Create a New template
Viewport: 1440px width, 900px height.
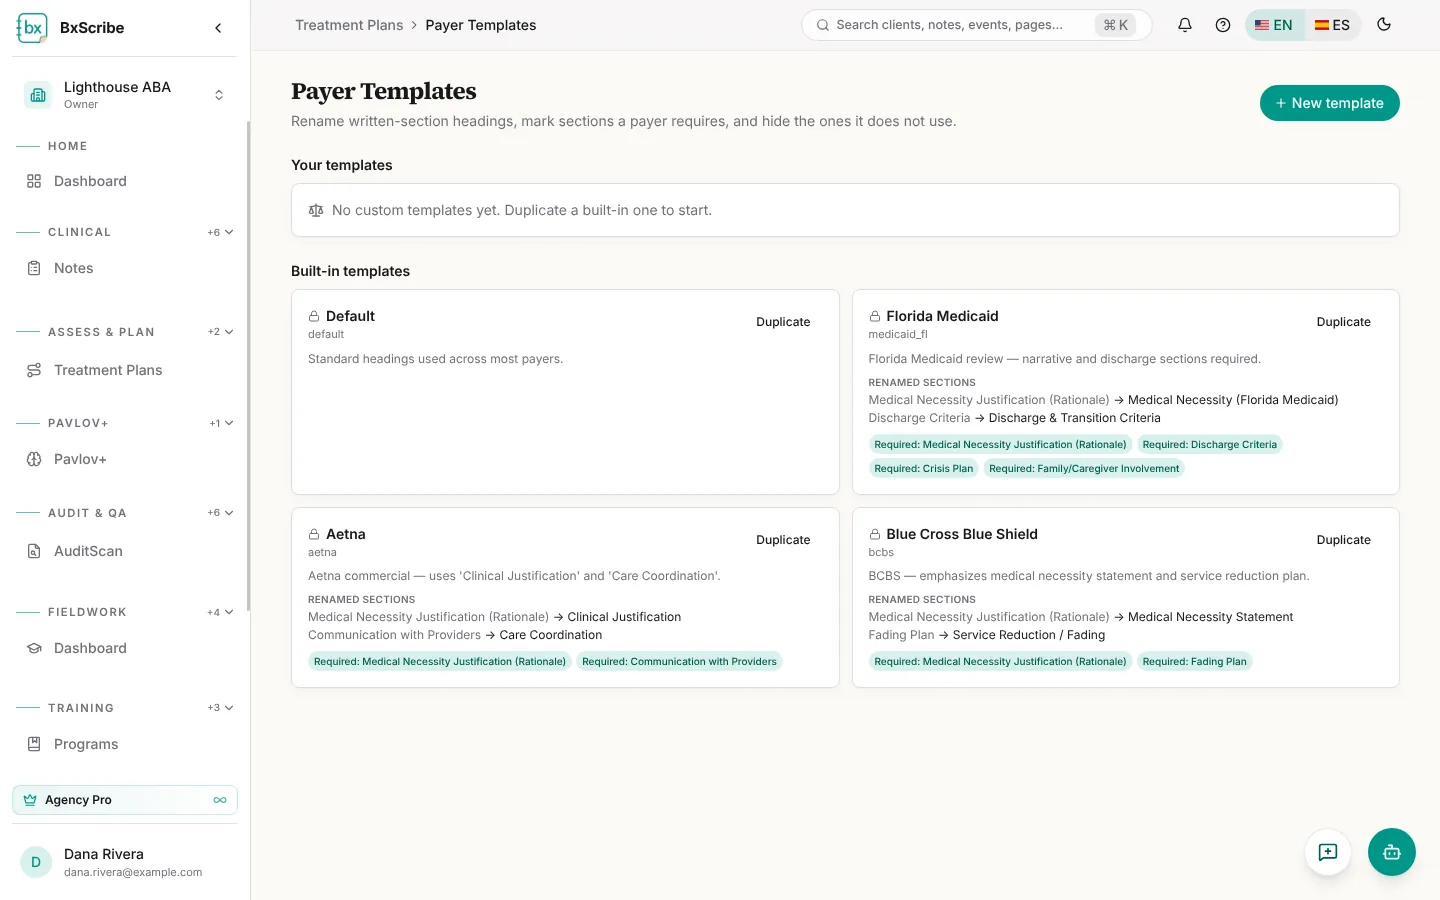click(1329, 103)
